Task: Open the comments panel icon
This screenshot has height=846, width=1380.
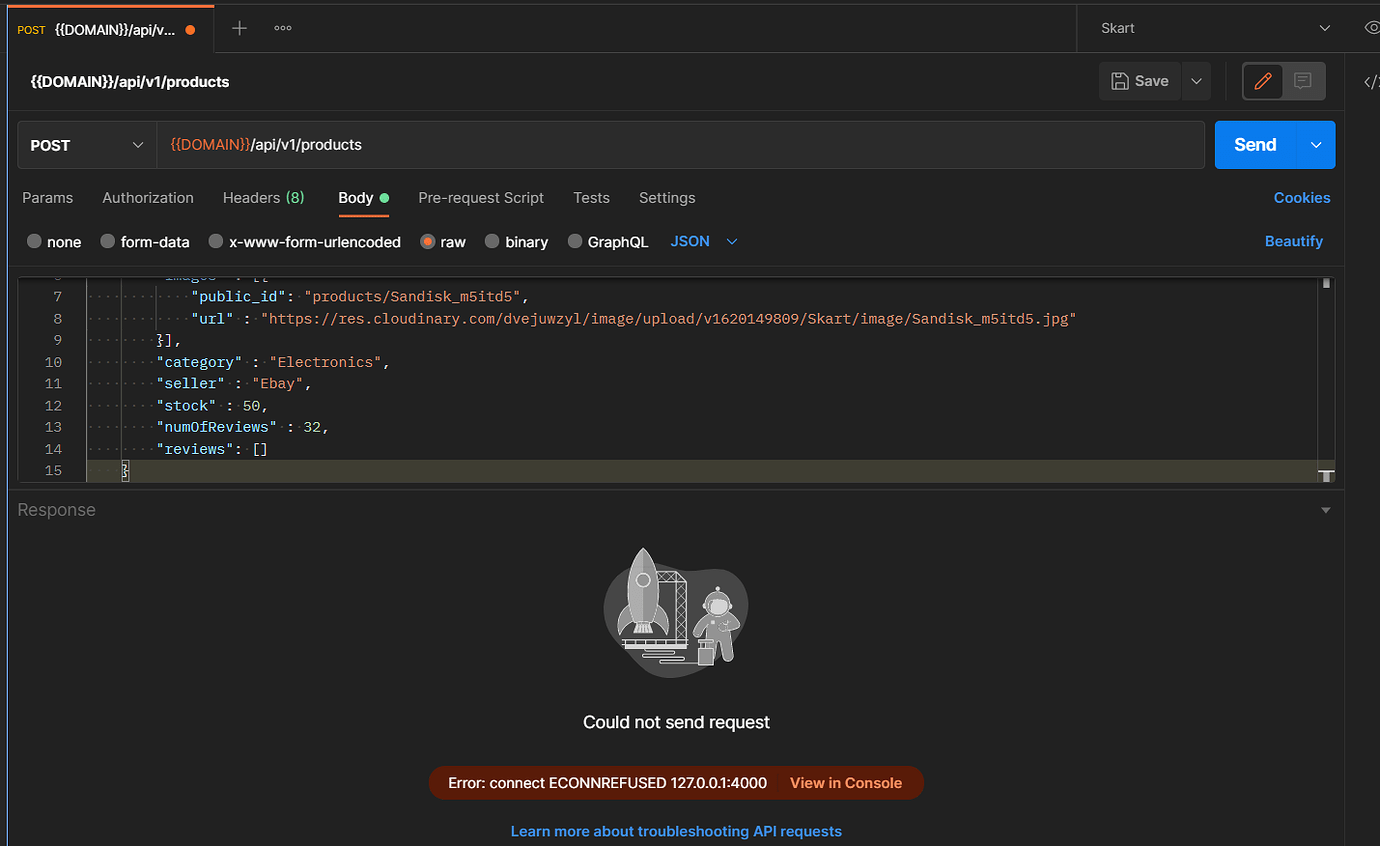Action: click(x=1300, y=81)
